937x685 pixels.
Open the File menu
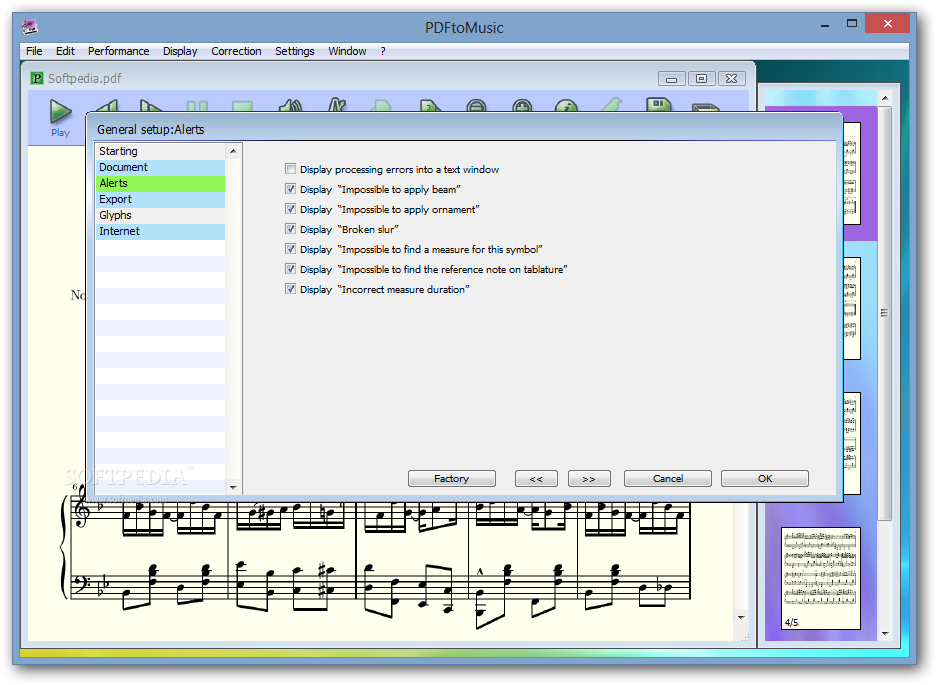tap(34, 51)
